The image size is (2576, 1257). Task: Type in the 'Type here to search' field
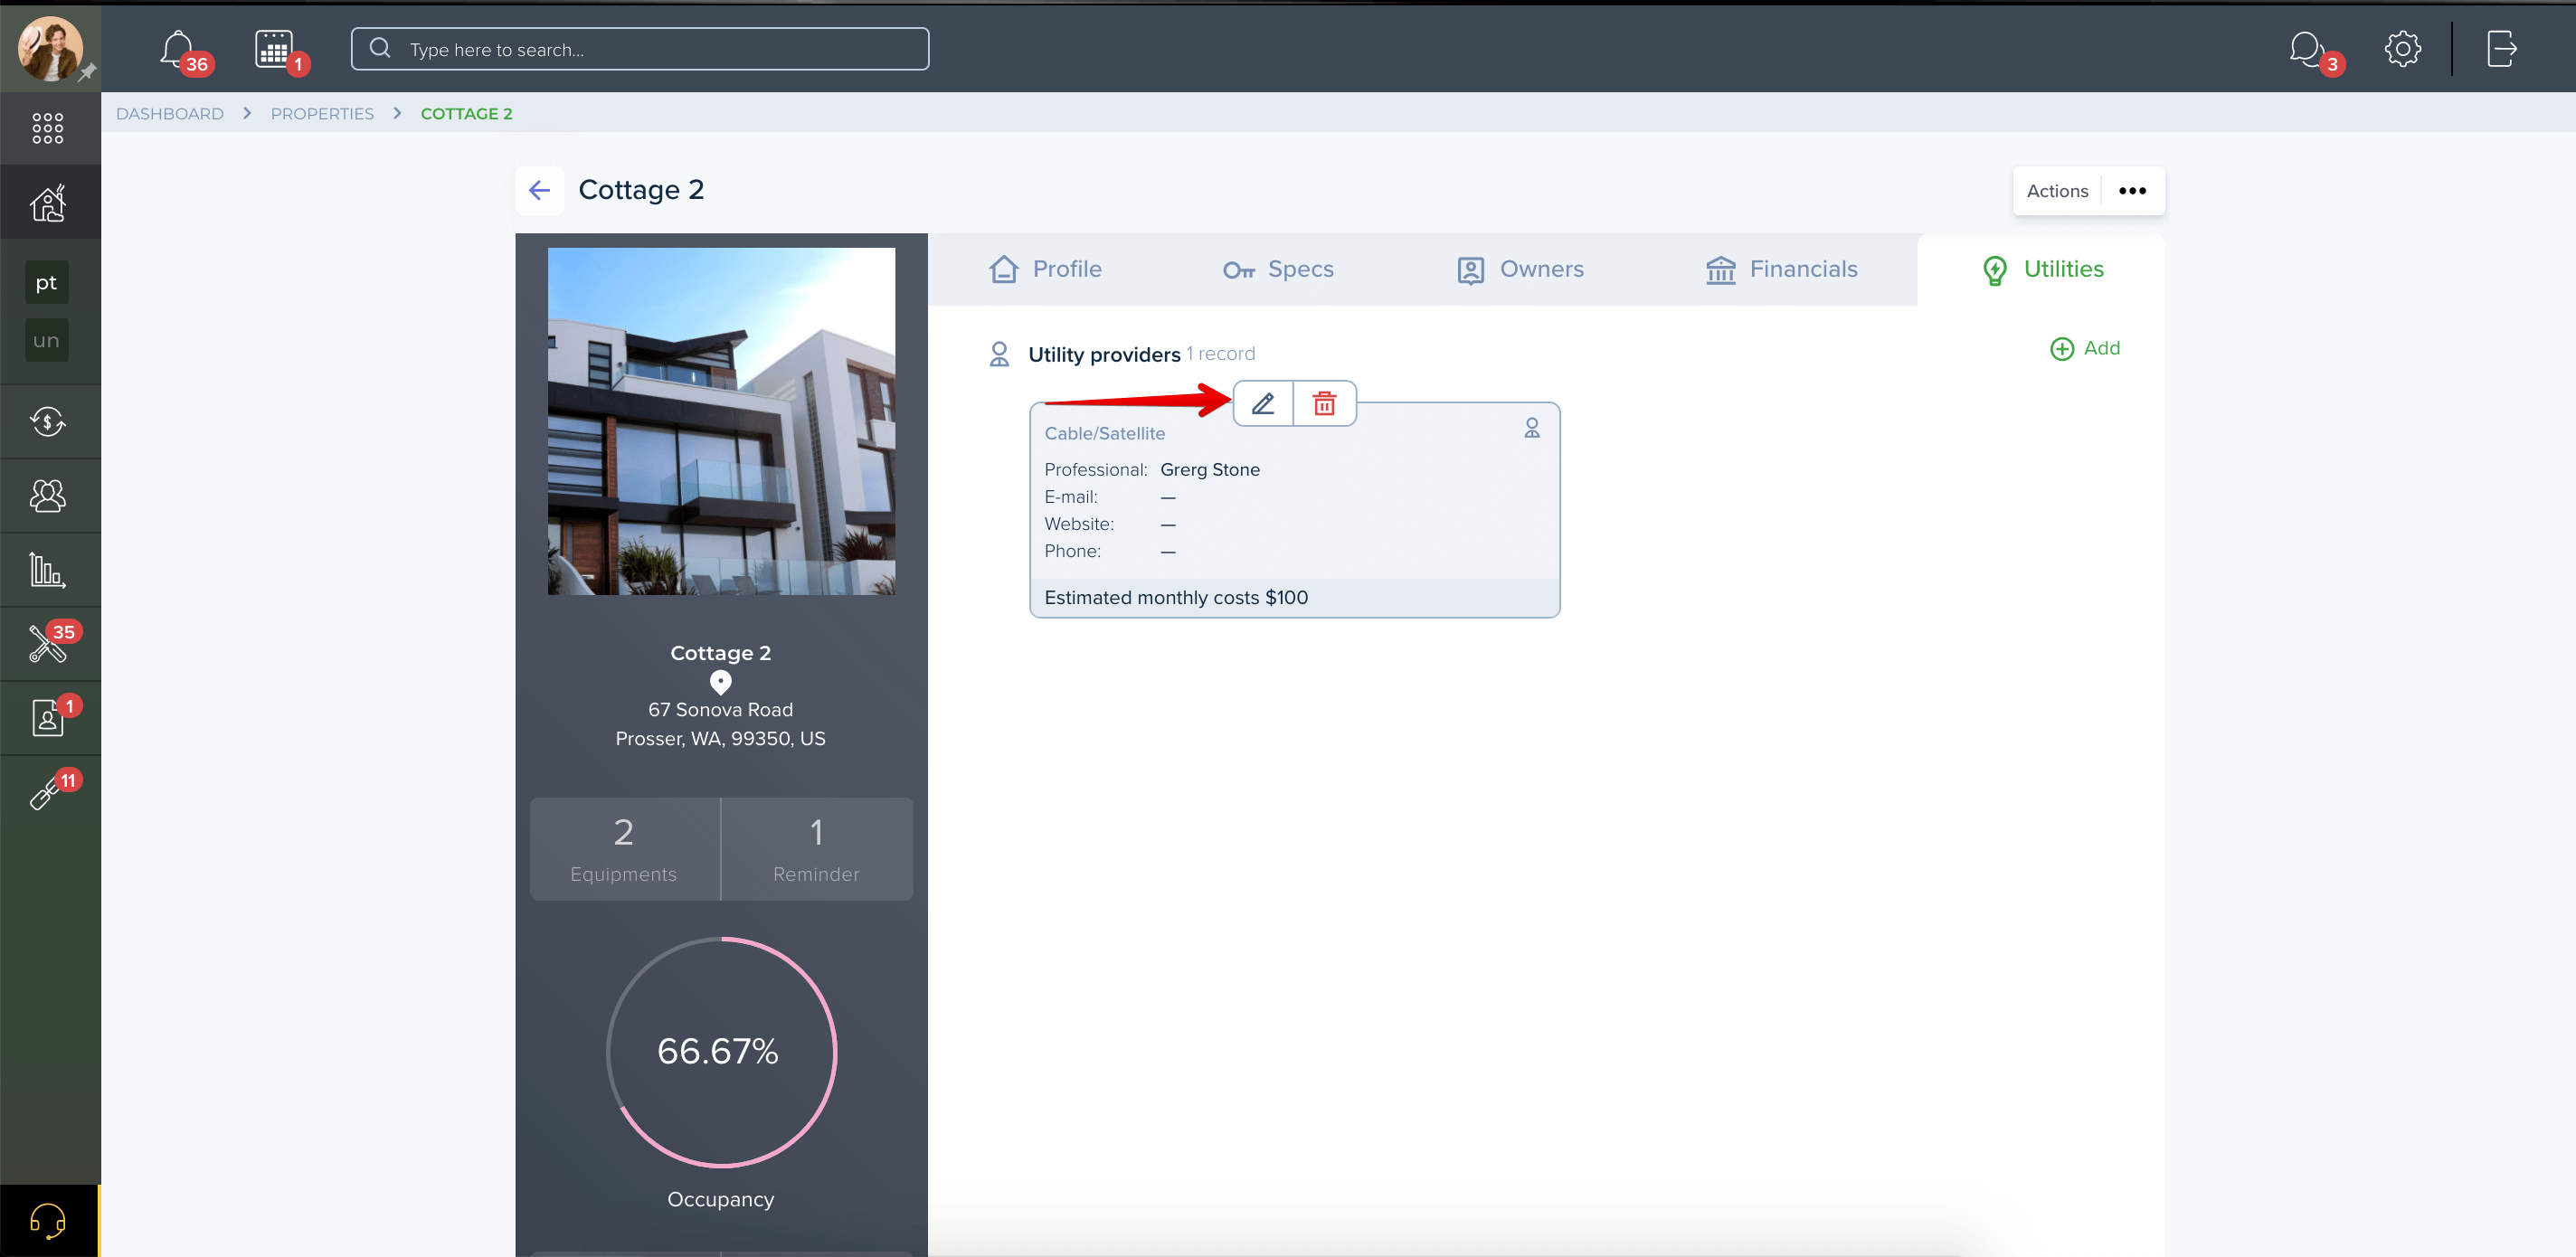pyautogui.click(x=640, y=49)
